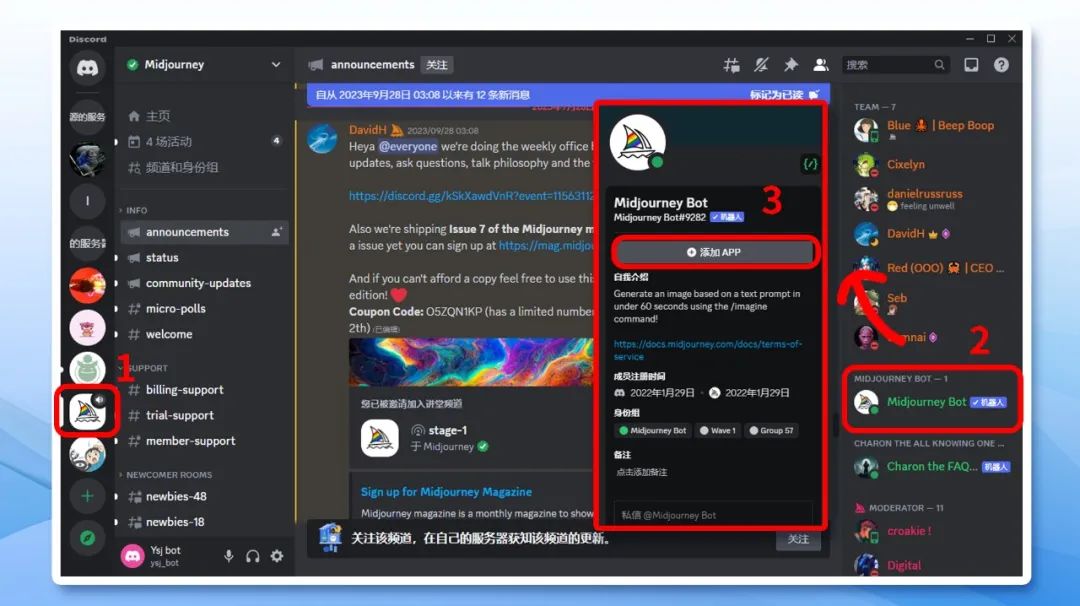The image size is (1080, 606).
Task: Click the 私信 @Midjourney Bot message field
Action: click(714, 514)
